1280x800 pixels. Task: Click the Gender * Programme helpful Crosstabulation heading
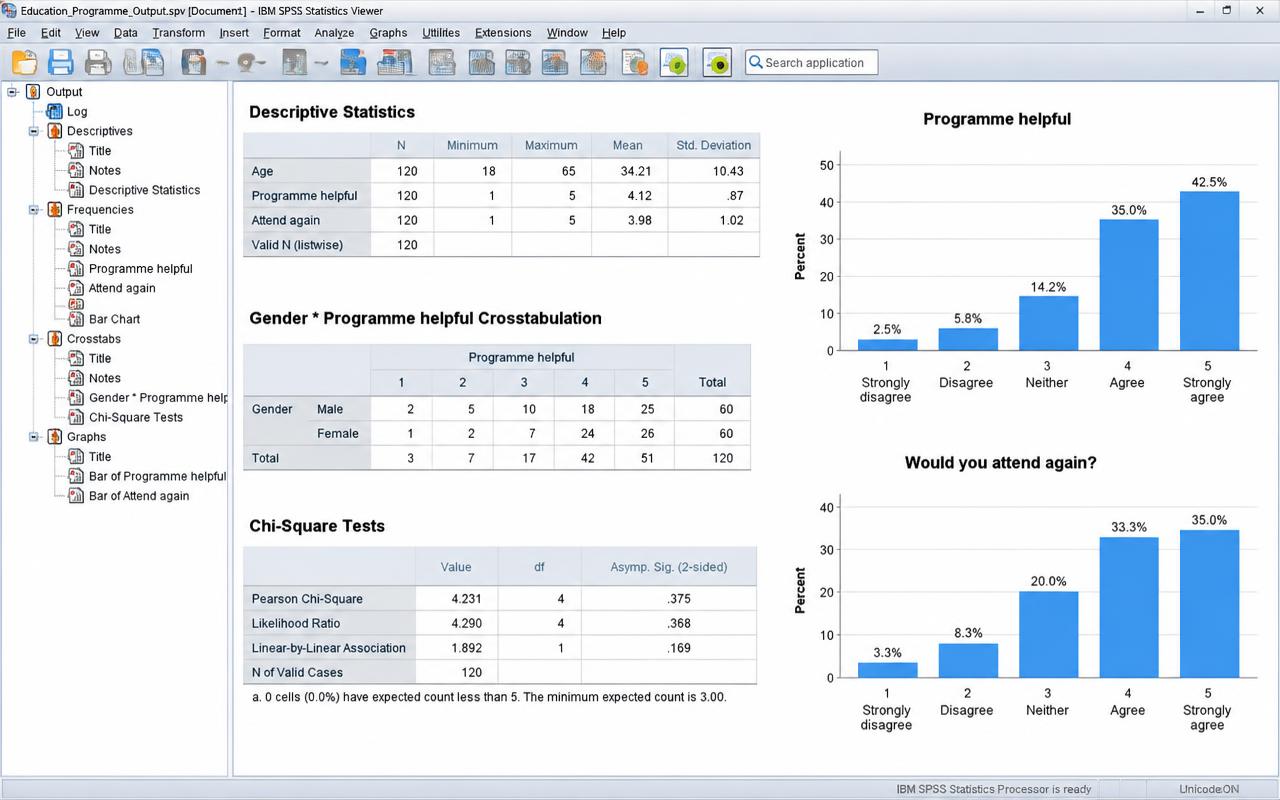coord(425,318)
